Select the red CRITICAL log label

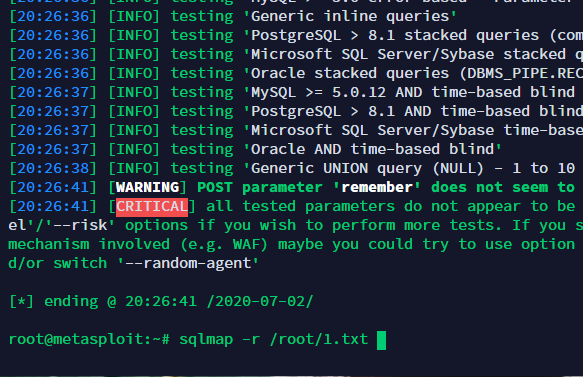pos(152,207)
